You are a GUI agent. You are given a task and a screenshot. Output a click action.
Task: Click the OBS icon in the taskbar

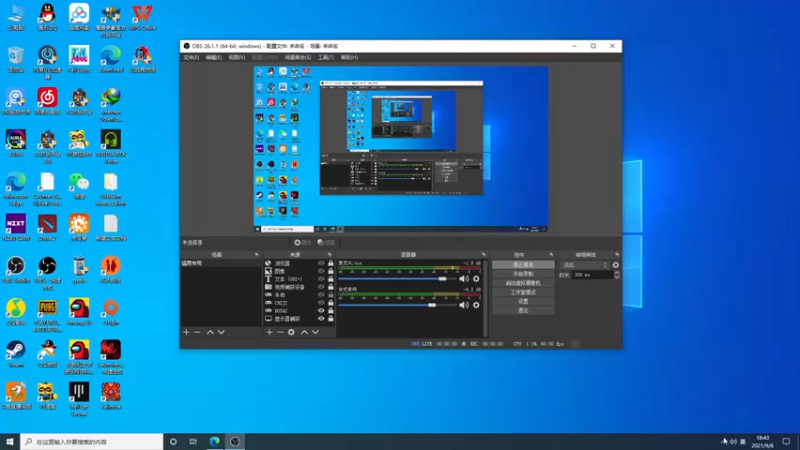pos(235,442)
